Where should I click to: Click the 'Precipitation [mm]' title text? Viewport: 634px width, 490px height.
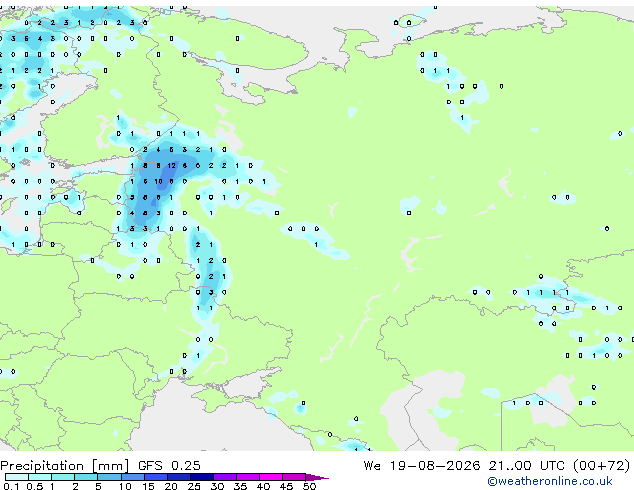tap(65, 466)
